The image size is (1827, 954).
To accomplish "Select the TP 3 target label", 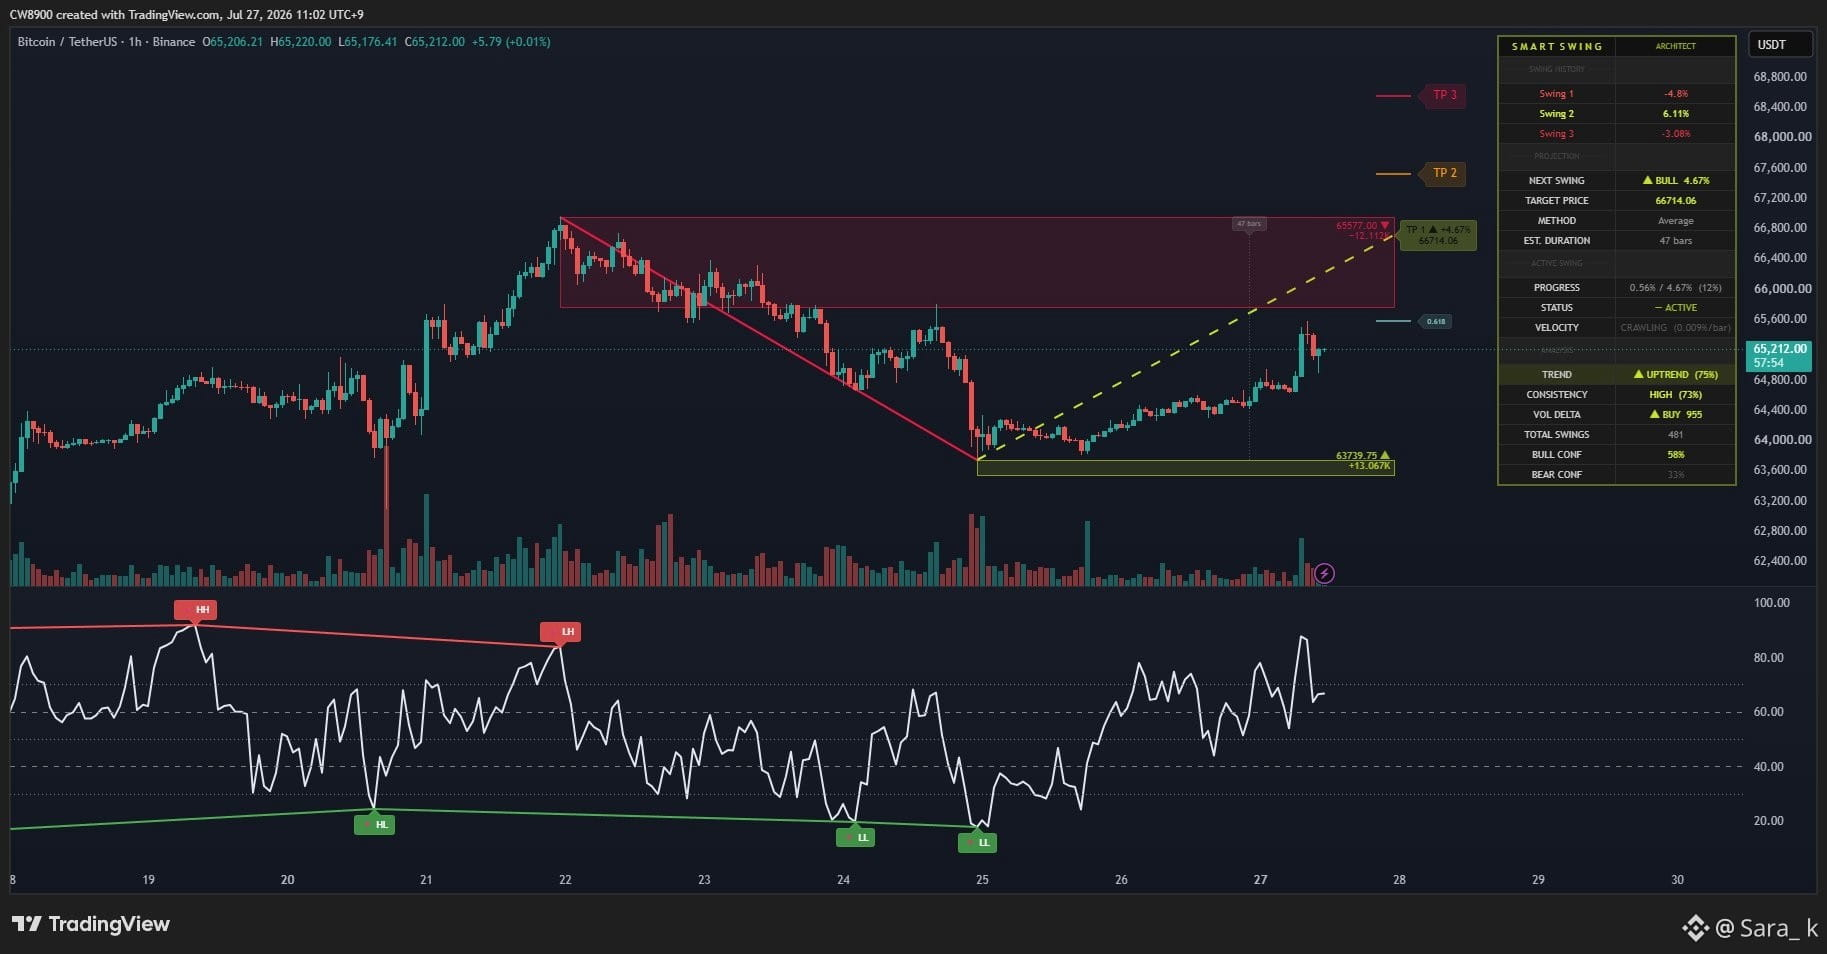I will 1445,95.
